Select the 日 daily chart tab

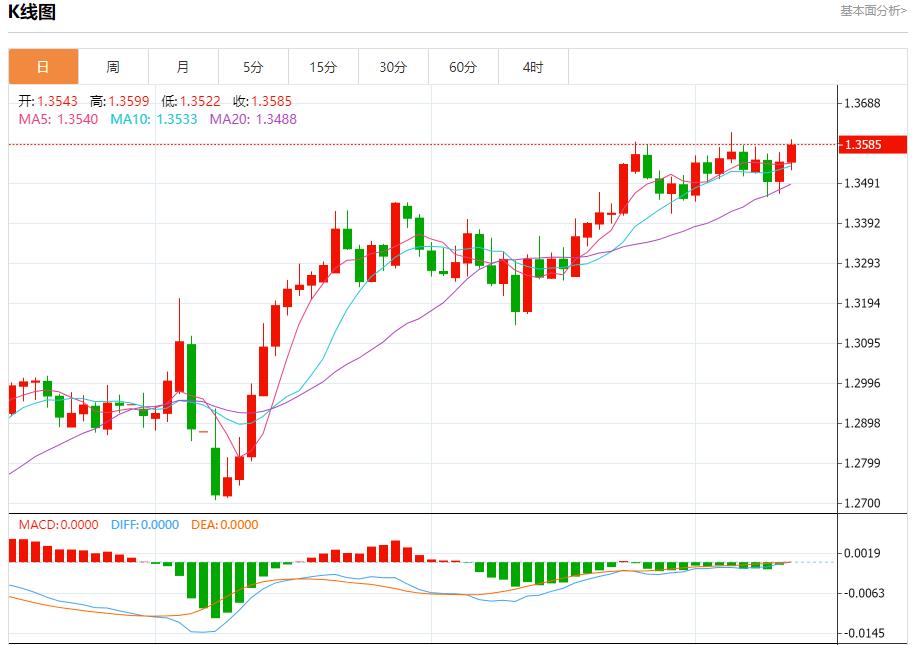43,67
